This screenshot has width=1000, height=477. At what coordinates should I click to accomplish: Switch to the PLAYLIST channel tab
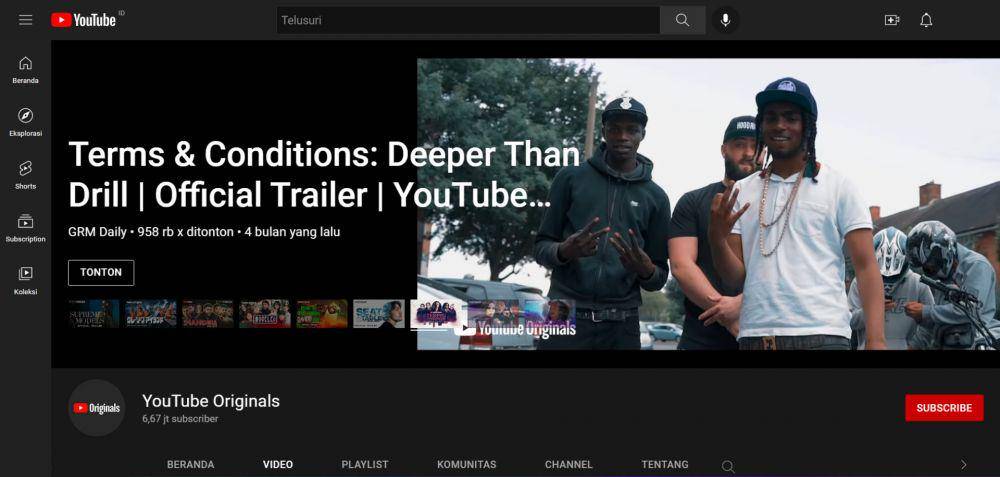[x=365, y=465]
